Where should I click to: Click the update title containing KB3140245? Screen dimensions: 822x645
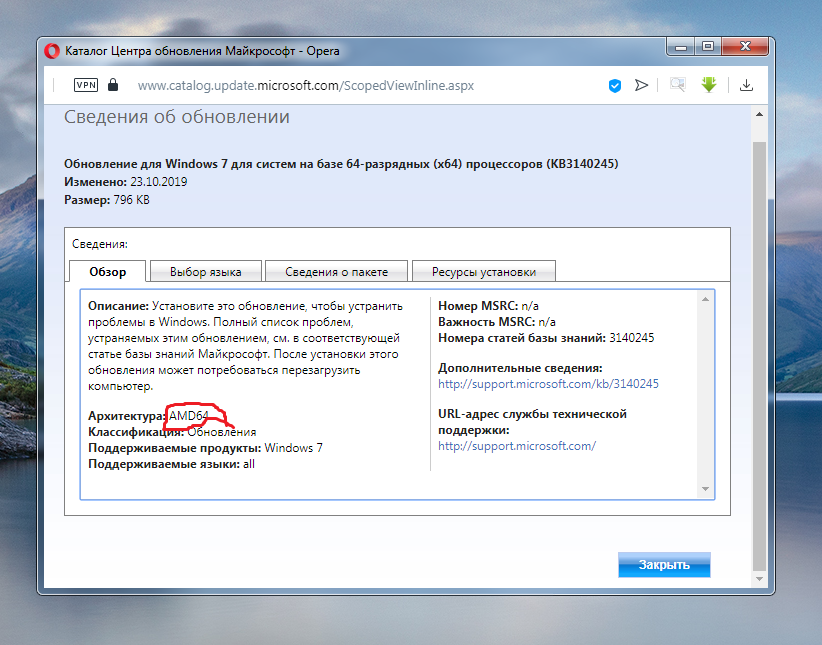click(341, 164)
